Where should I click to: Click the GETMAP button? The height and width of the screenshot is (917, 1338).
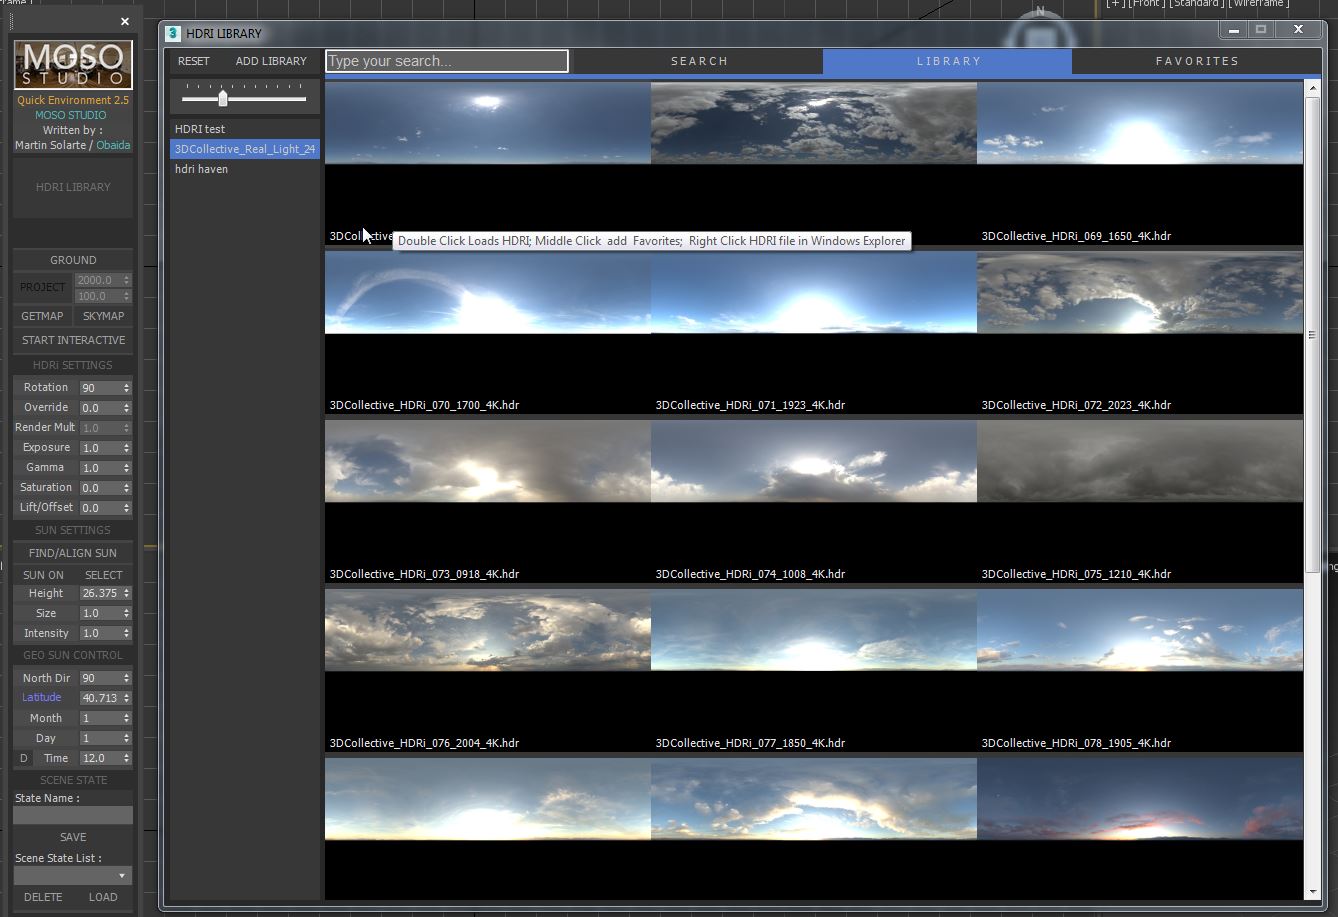[x=42, y=316]
